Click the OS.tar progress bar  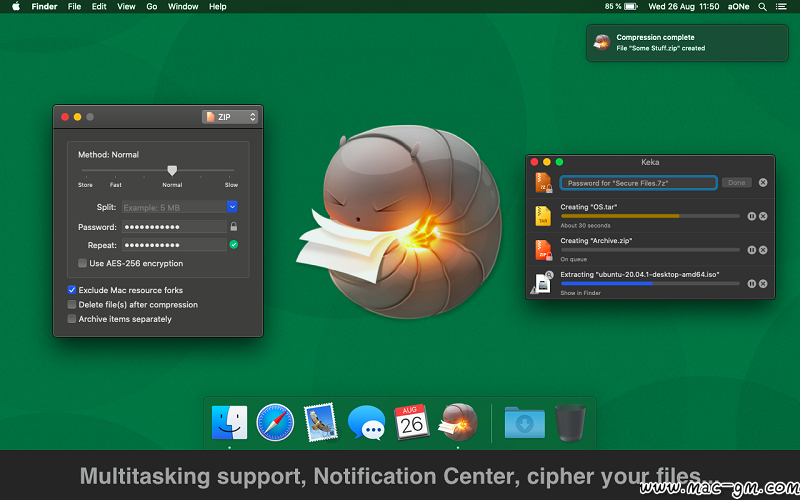point(650,216)
